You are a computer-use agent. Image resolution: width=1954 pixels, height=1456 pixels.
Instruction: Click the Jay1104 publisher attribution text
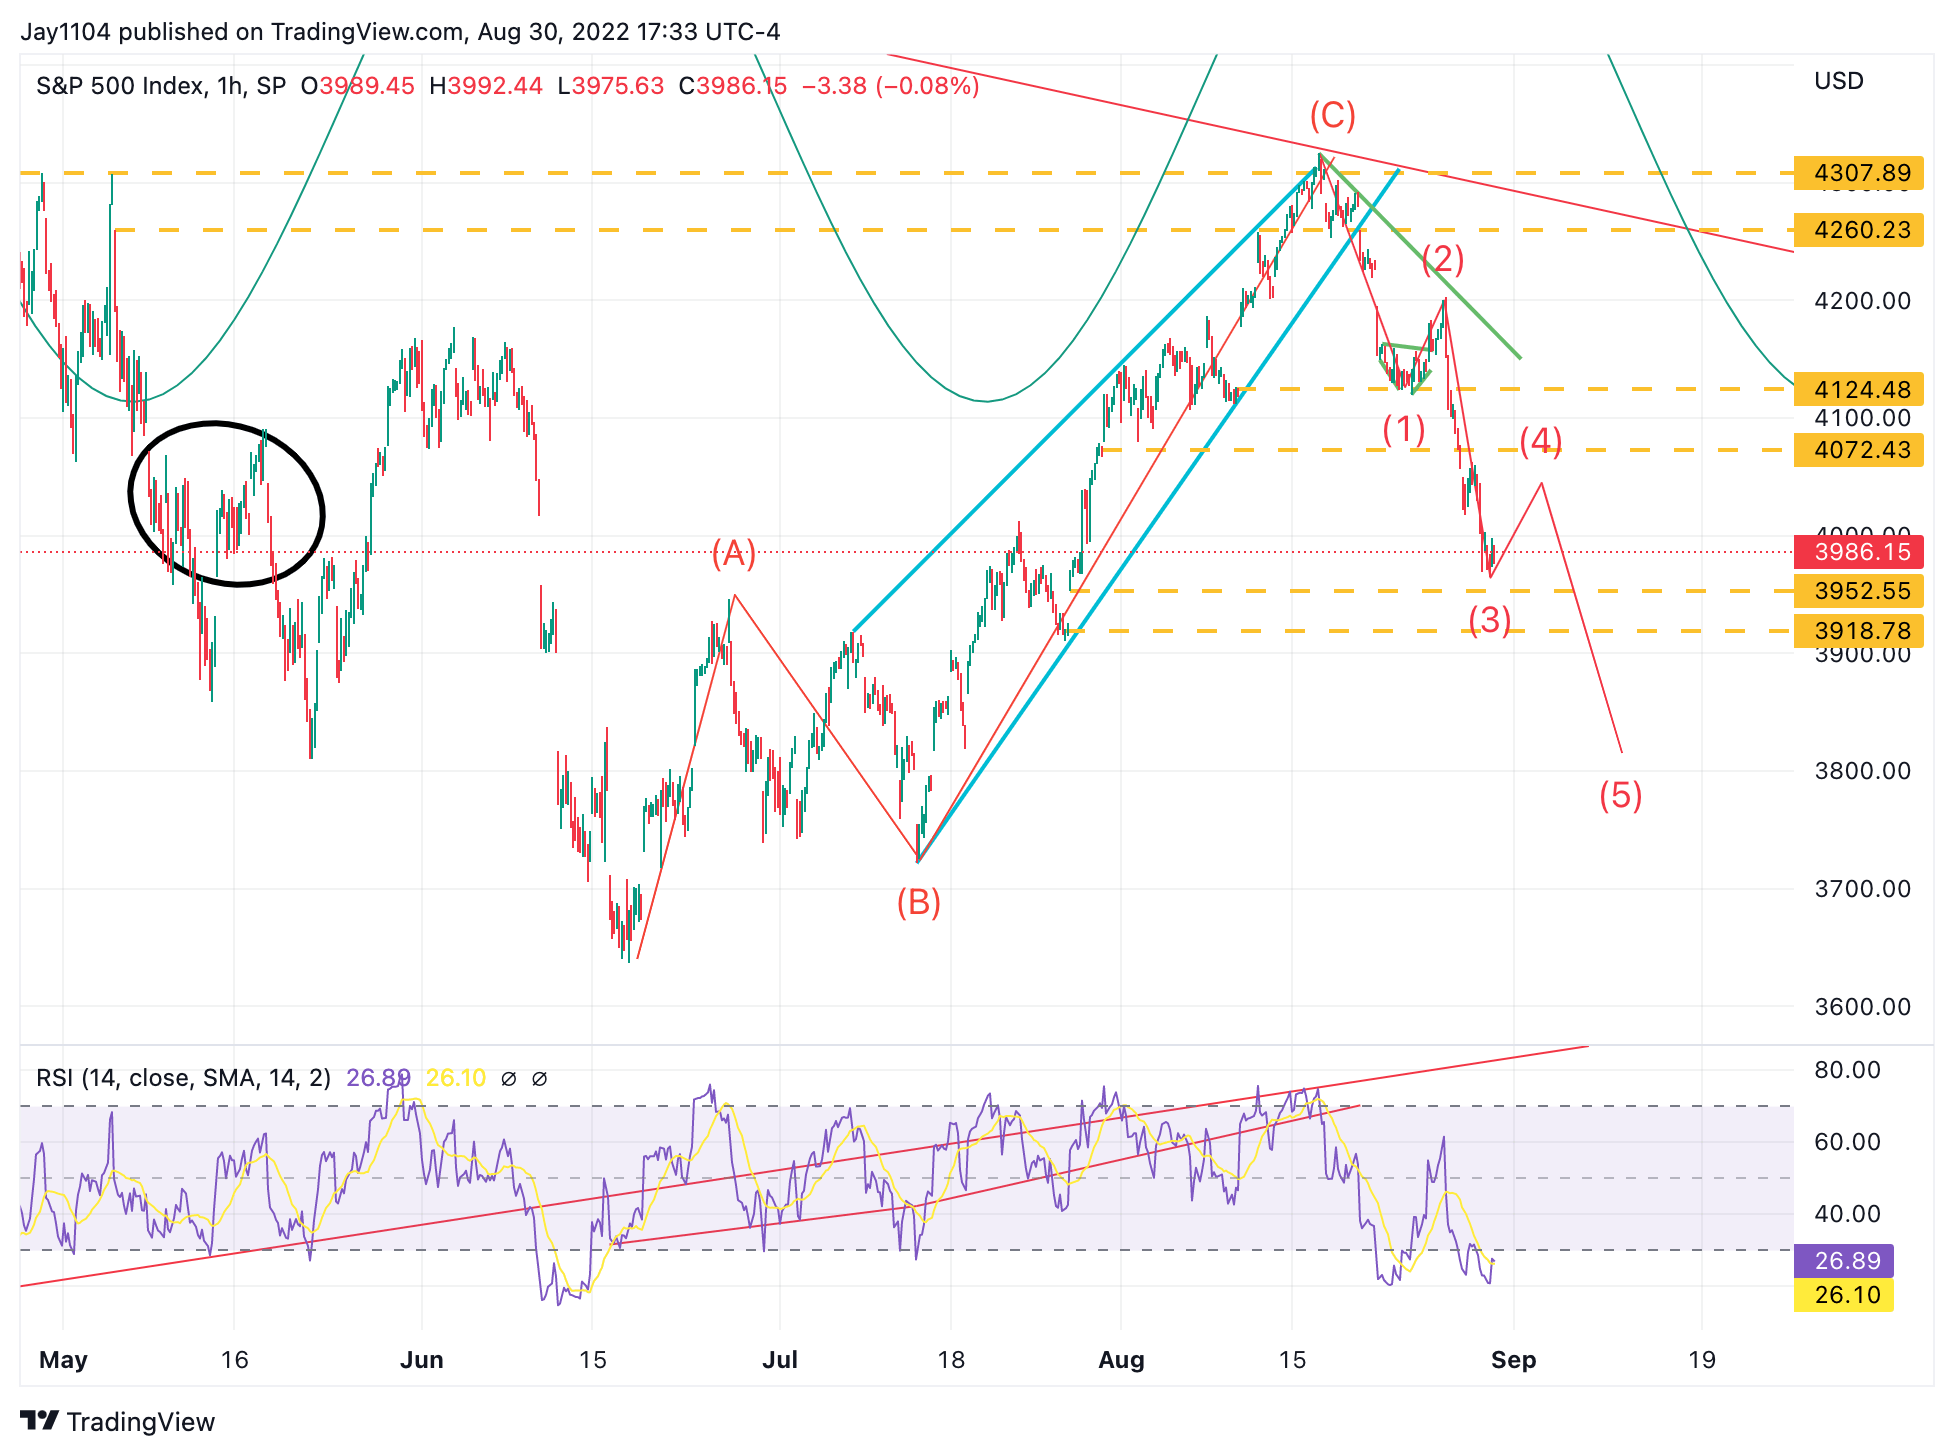click(x=400, y=32)
